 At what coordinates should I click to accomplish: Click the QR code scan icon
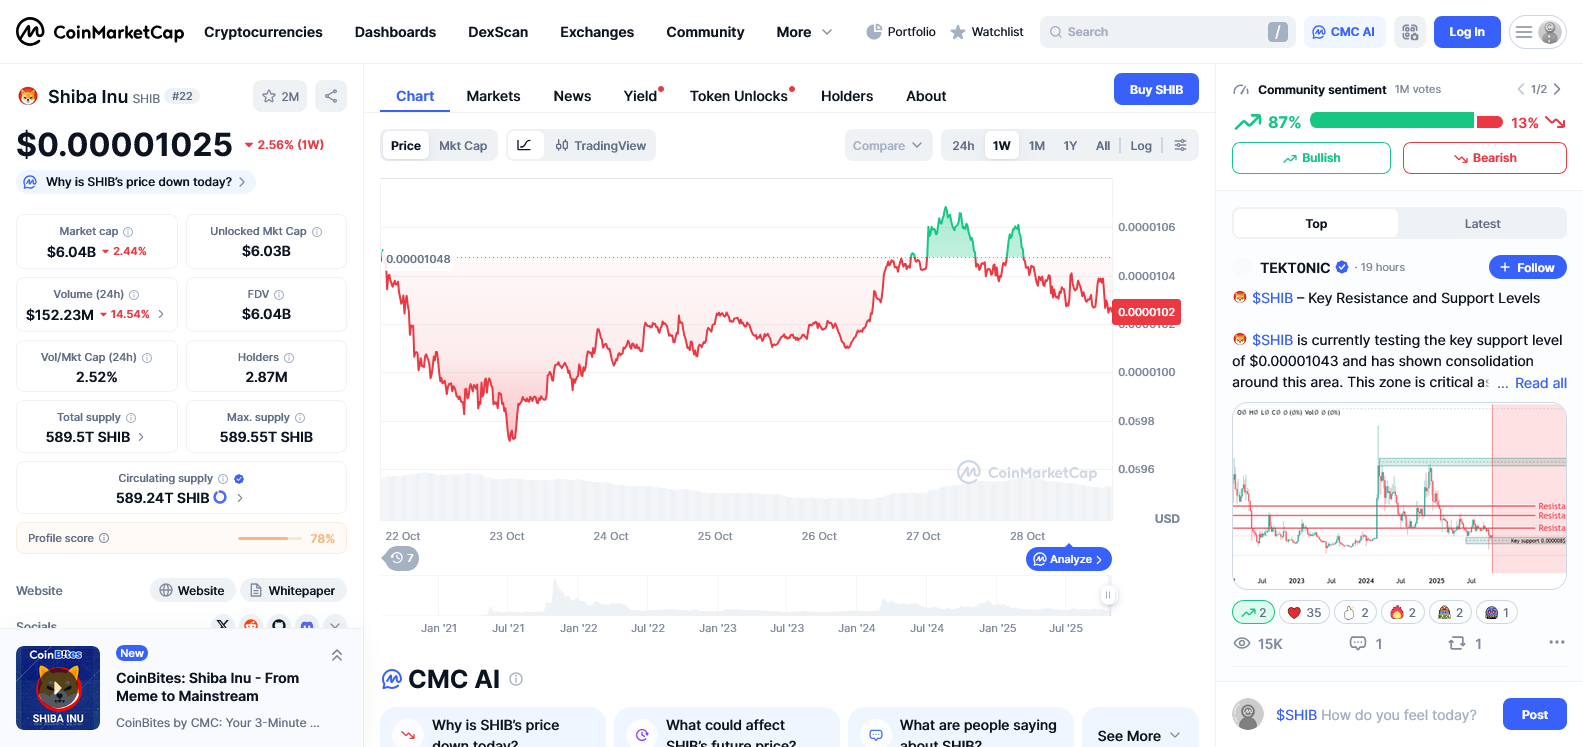(1410, 32)
